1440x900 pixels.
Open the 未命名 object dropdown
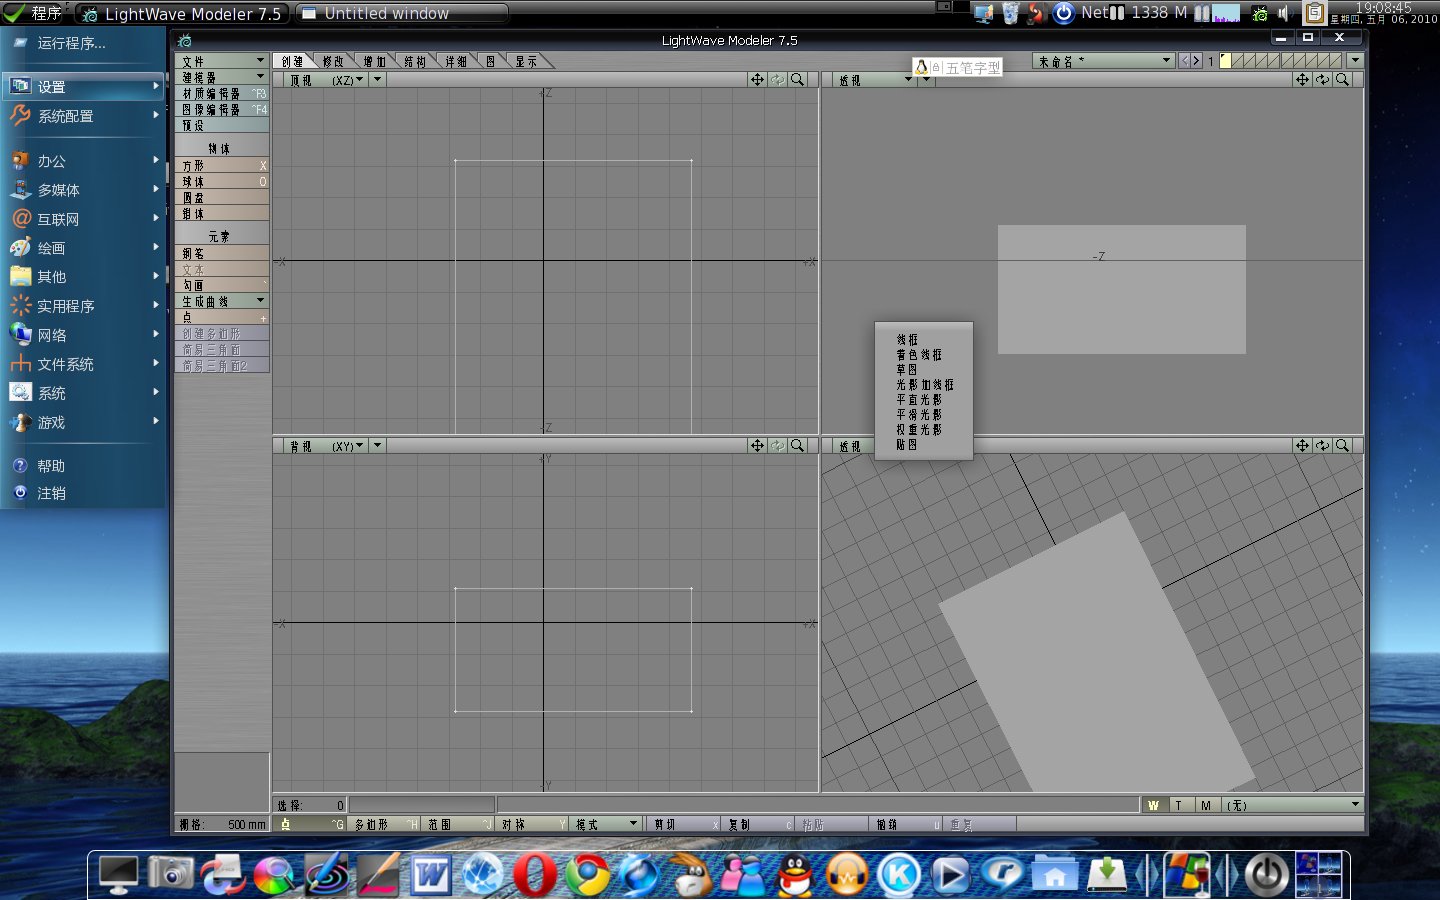pos(1103,61)
